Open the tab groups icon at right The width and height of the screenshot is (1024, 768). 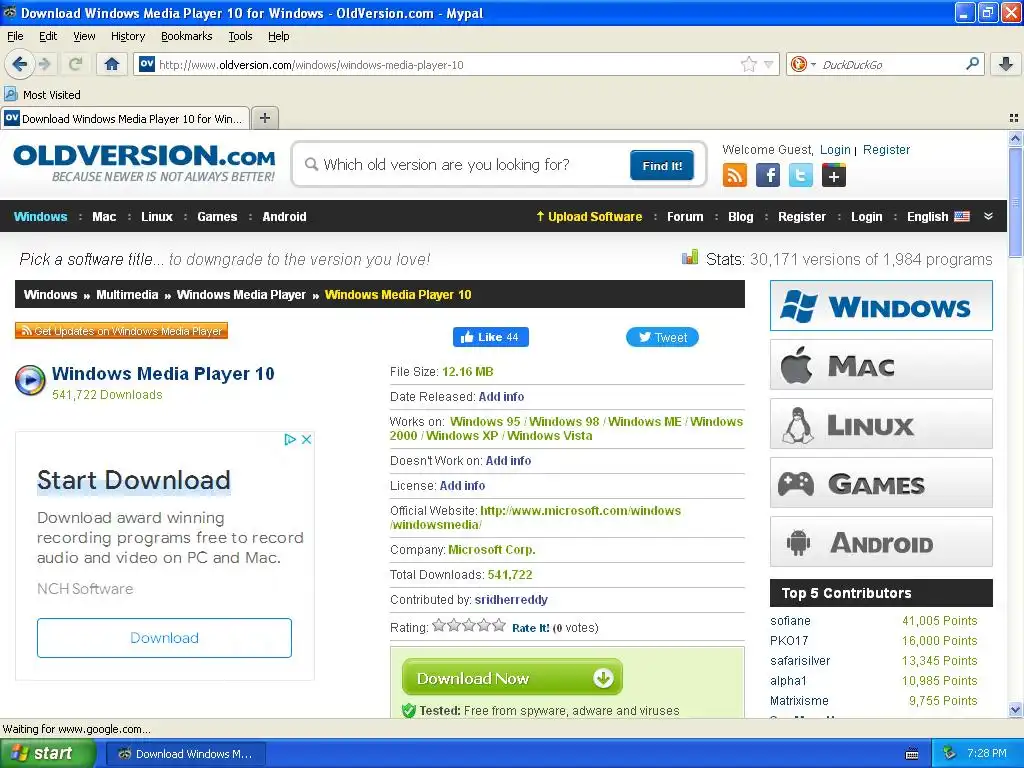(x=1014, y=118)
